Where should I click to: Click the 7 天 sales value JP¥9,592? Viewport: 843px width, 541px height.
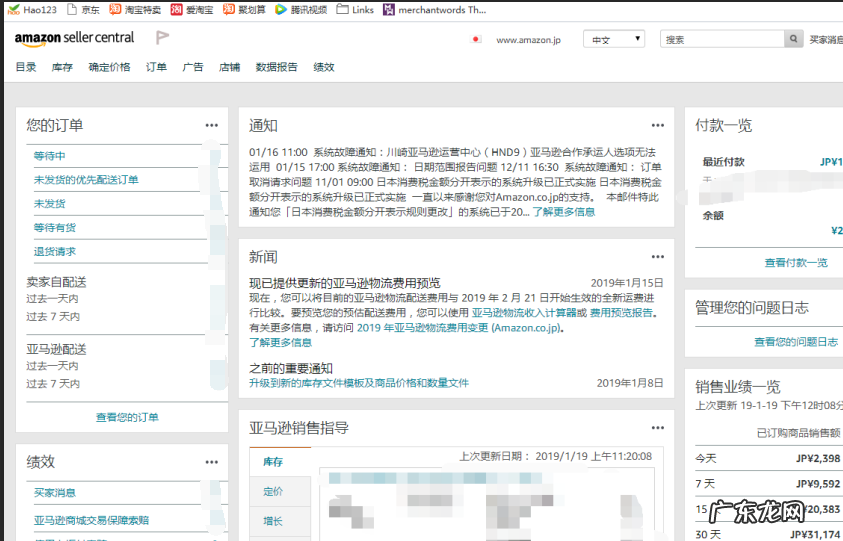818,484
